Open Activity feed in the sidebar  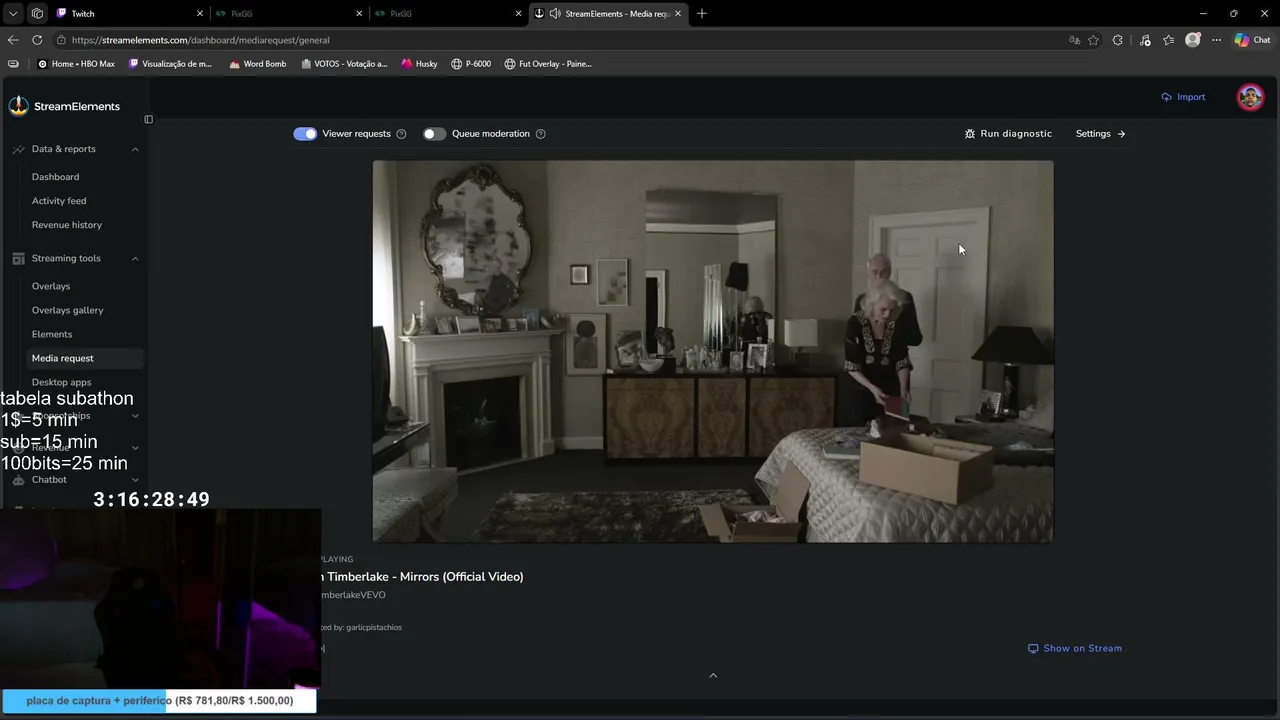click(59, 201)
